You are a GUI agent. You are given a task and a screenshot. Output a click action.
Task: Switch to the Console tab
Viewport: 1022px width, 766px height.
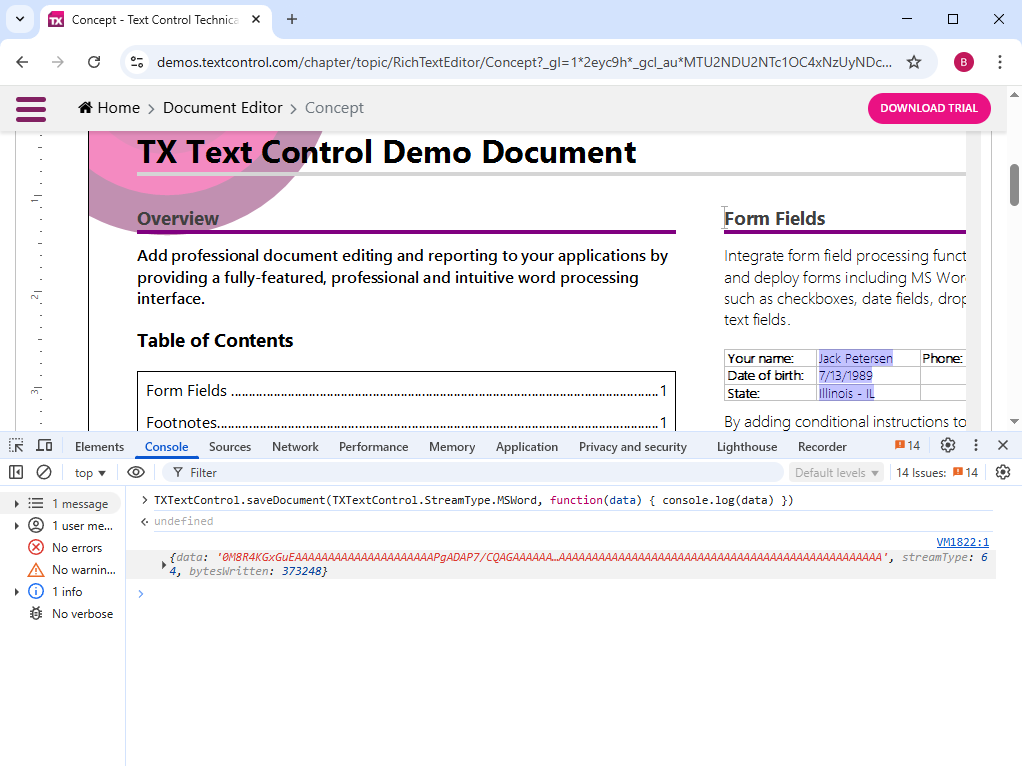166,447
